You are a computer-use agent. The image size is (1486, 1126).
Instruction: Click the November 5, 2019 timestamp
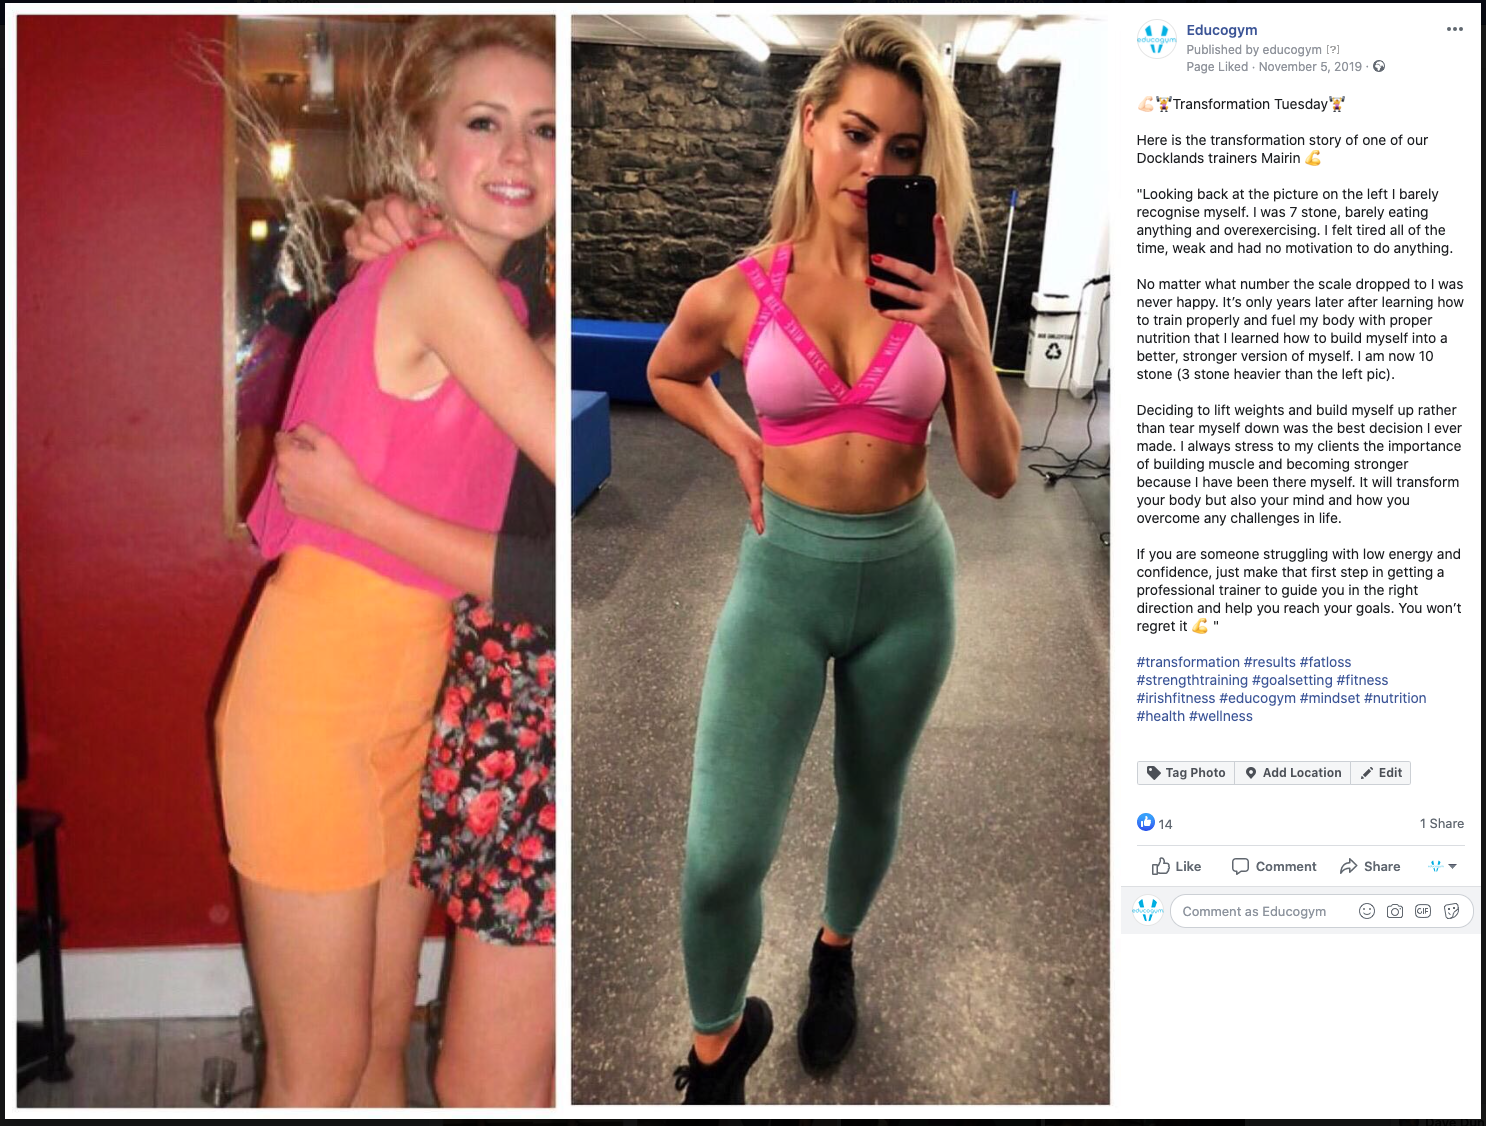pos(1310,67)
